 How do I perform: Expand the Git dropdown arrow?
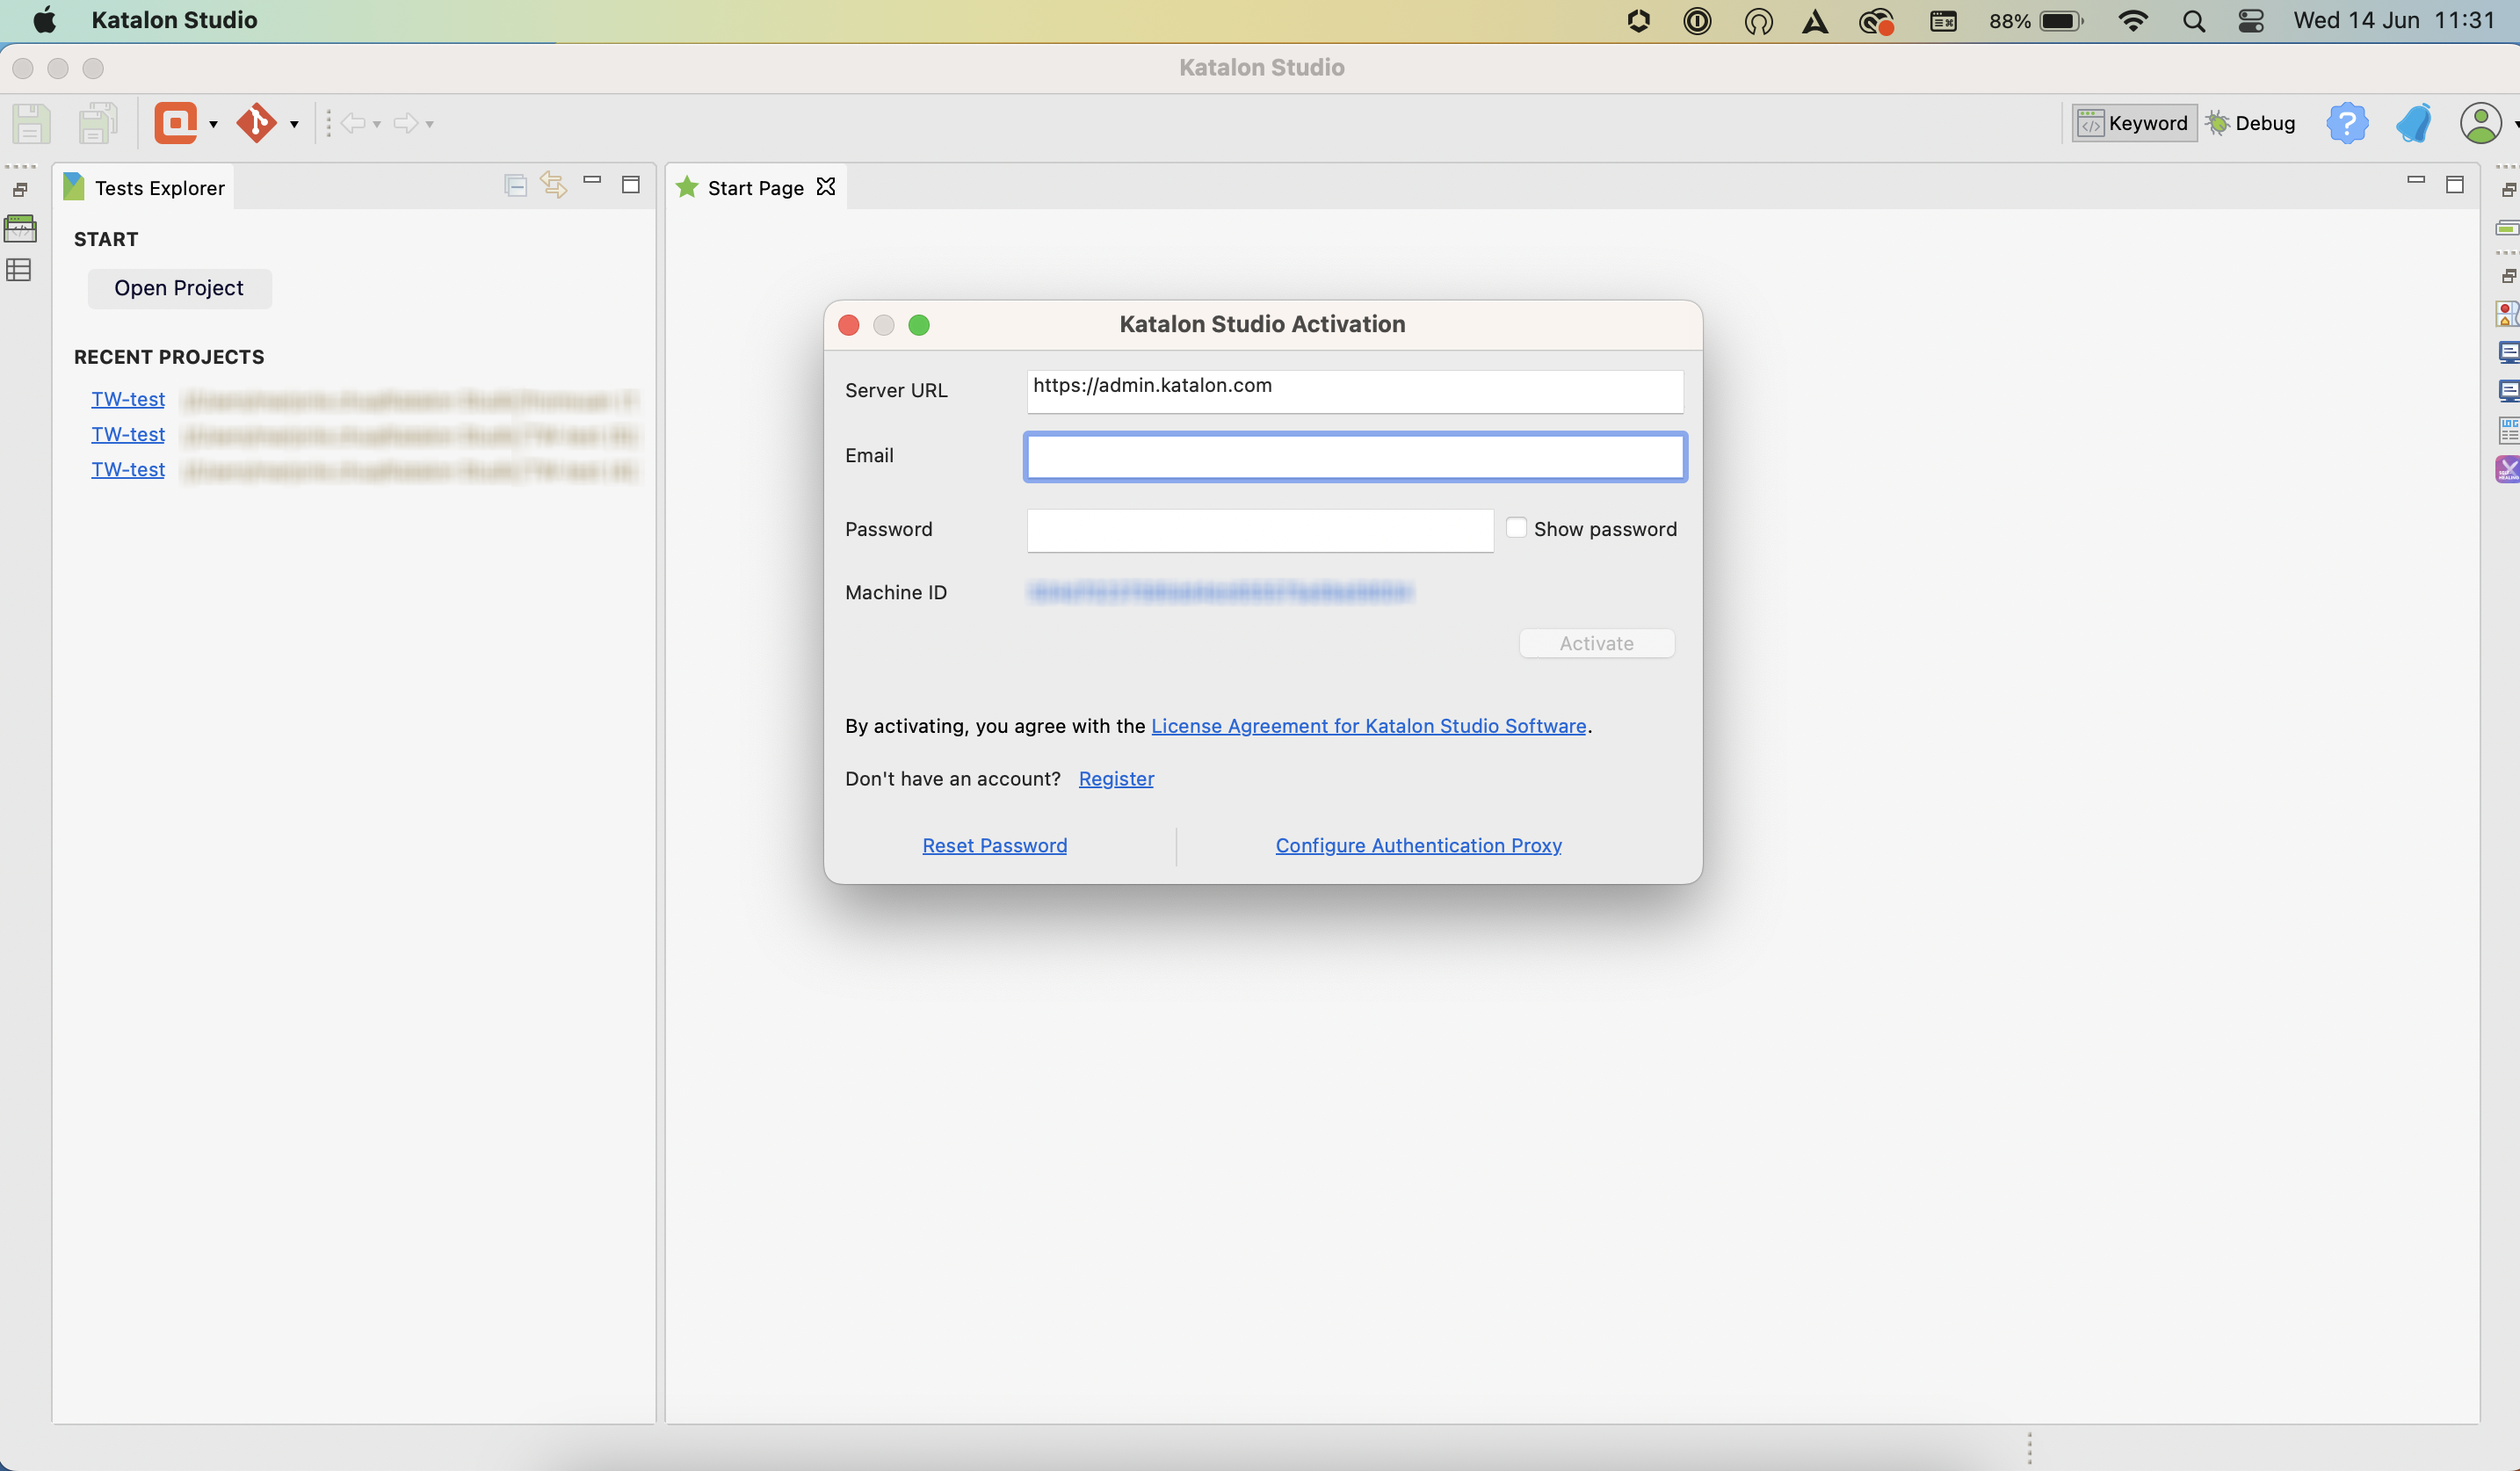(x=294, y=124)
